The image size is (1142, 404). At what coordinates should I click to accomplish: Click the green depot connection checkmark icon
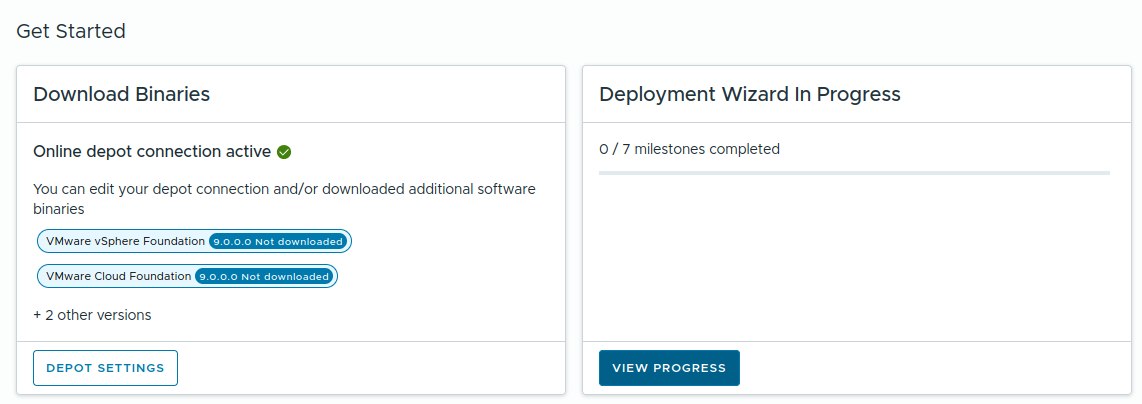pyautogui.click(x=284, y=152)
